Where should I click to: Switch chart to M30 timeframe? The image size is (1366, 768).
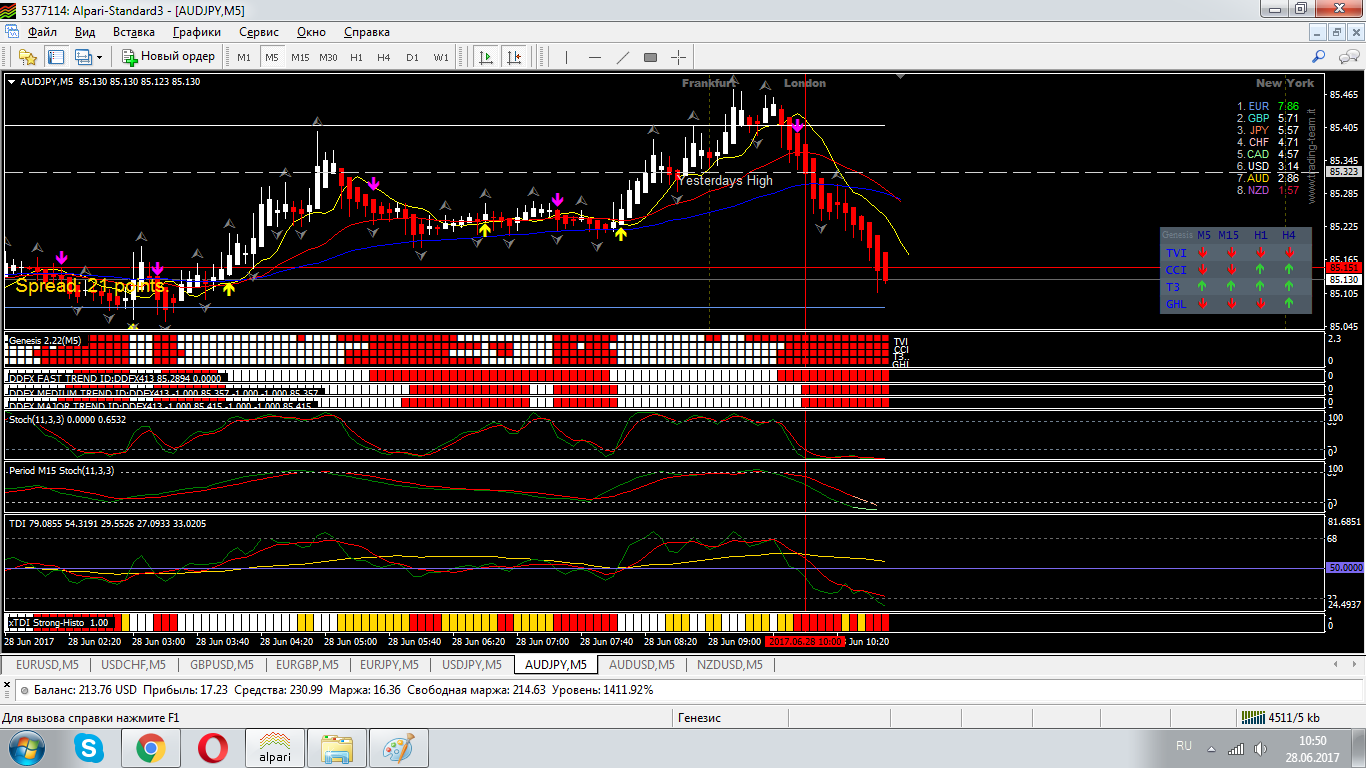pos(328,57)
